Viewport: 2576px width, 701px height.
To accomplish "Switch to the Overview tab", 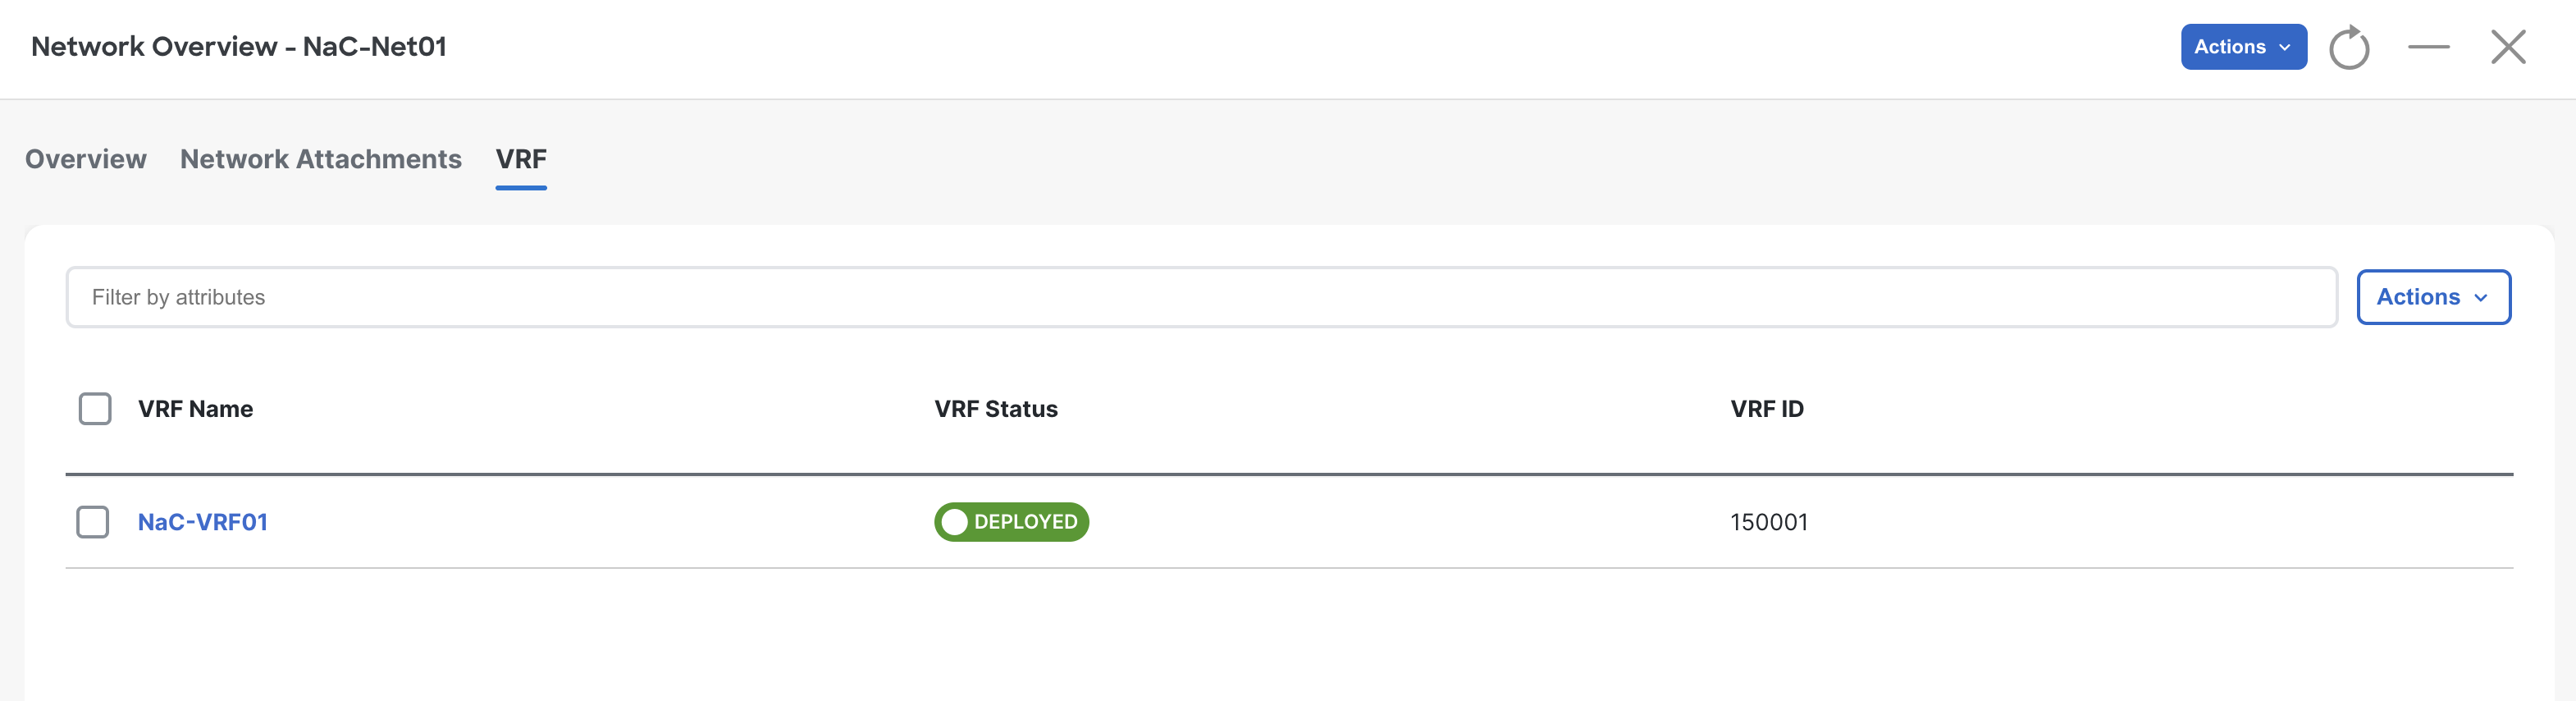I will point(86,159).
